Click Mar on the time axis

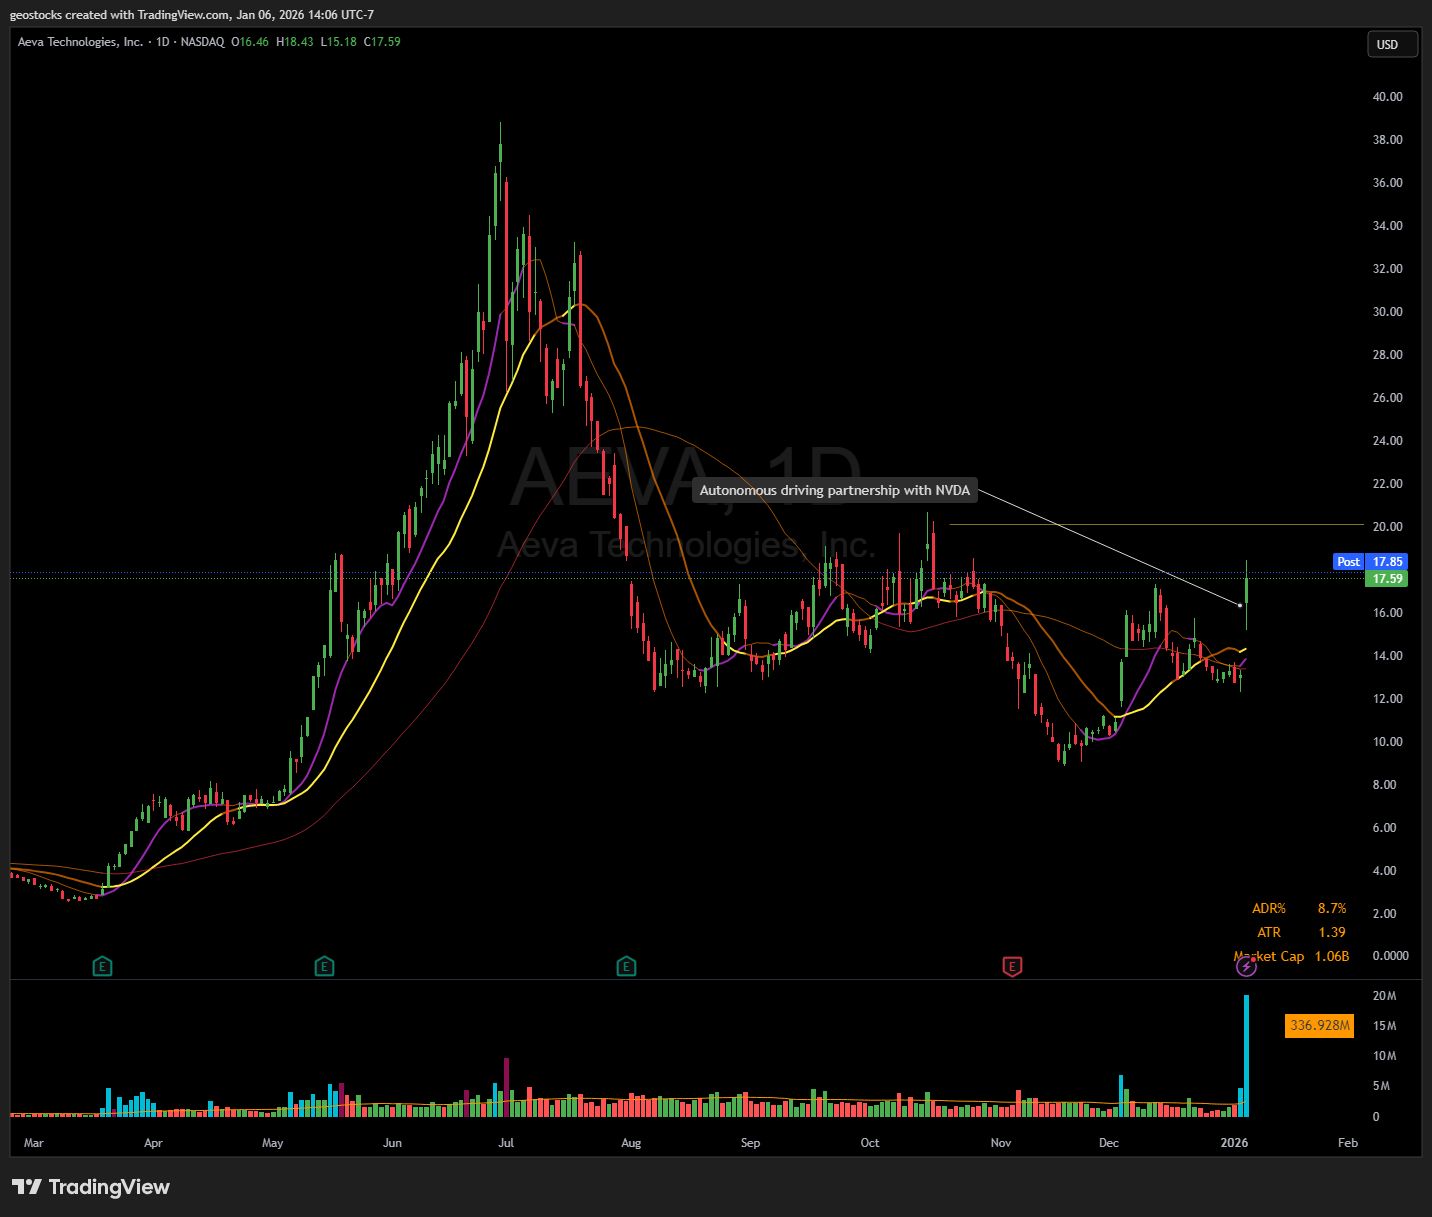(34, 1143)
